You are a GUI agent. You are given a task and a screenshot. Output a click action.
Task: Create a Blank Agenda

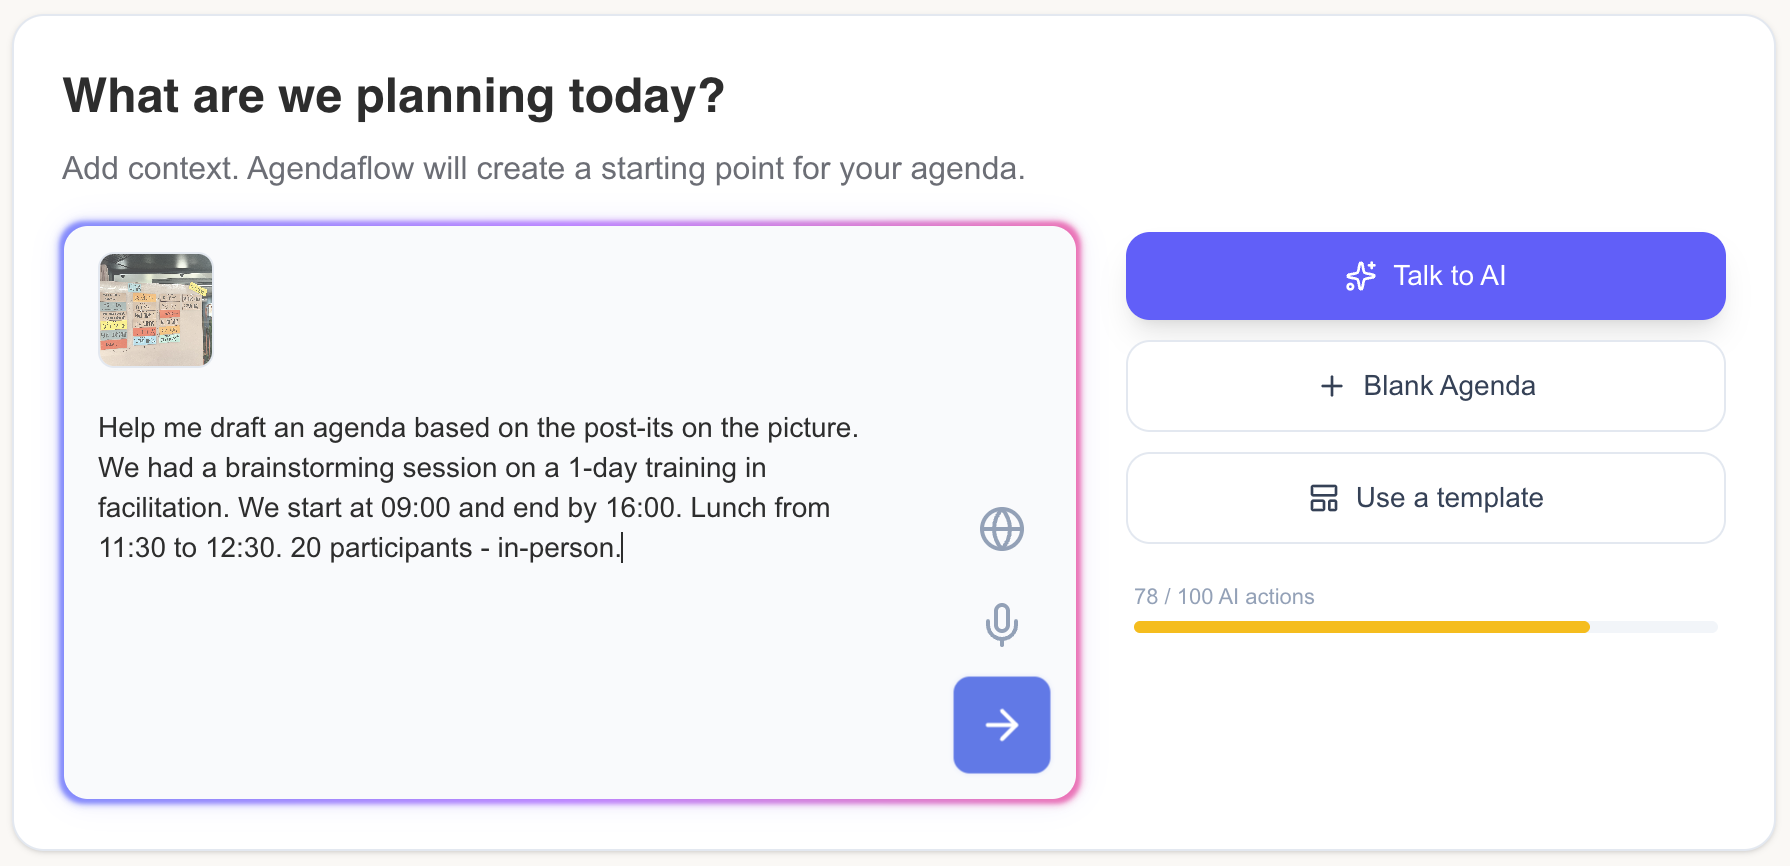(1425, 386)
